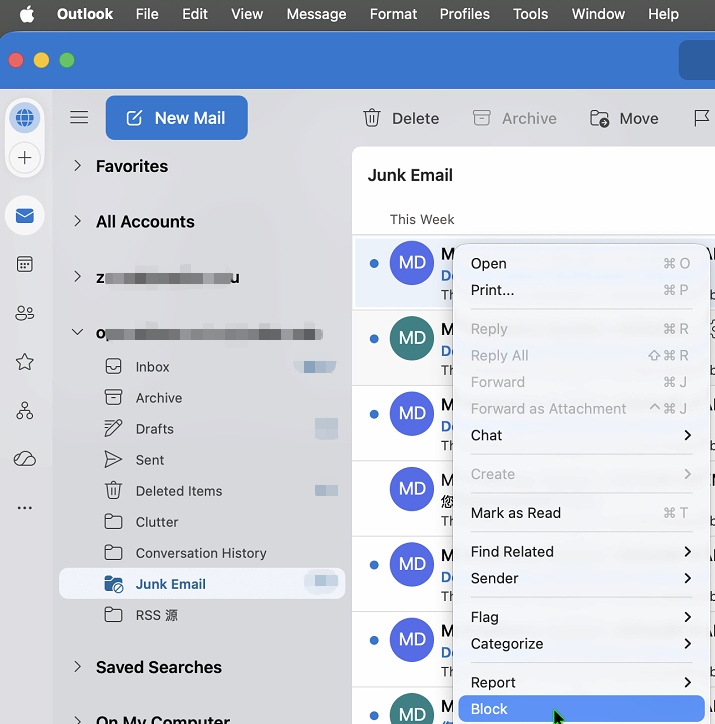
Task: Show more apps via ellipsis icon
Action: pos(25,508)
